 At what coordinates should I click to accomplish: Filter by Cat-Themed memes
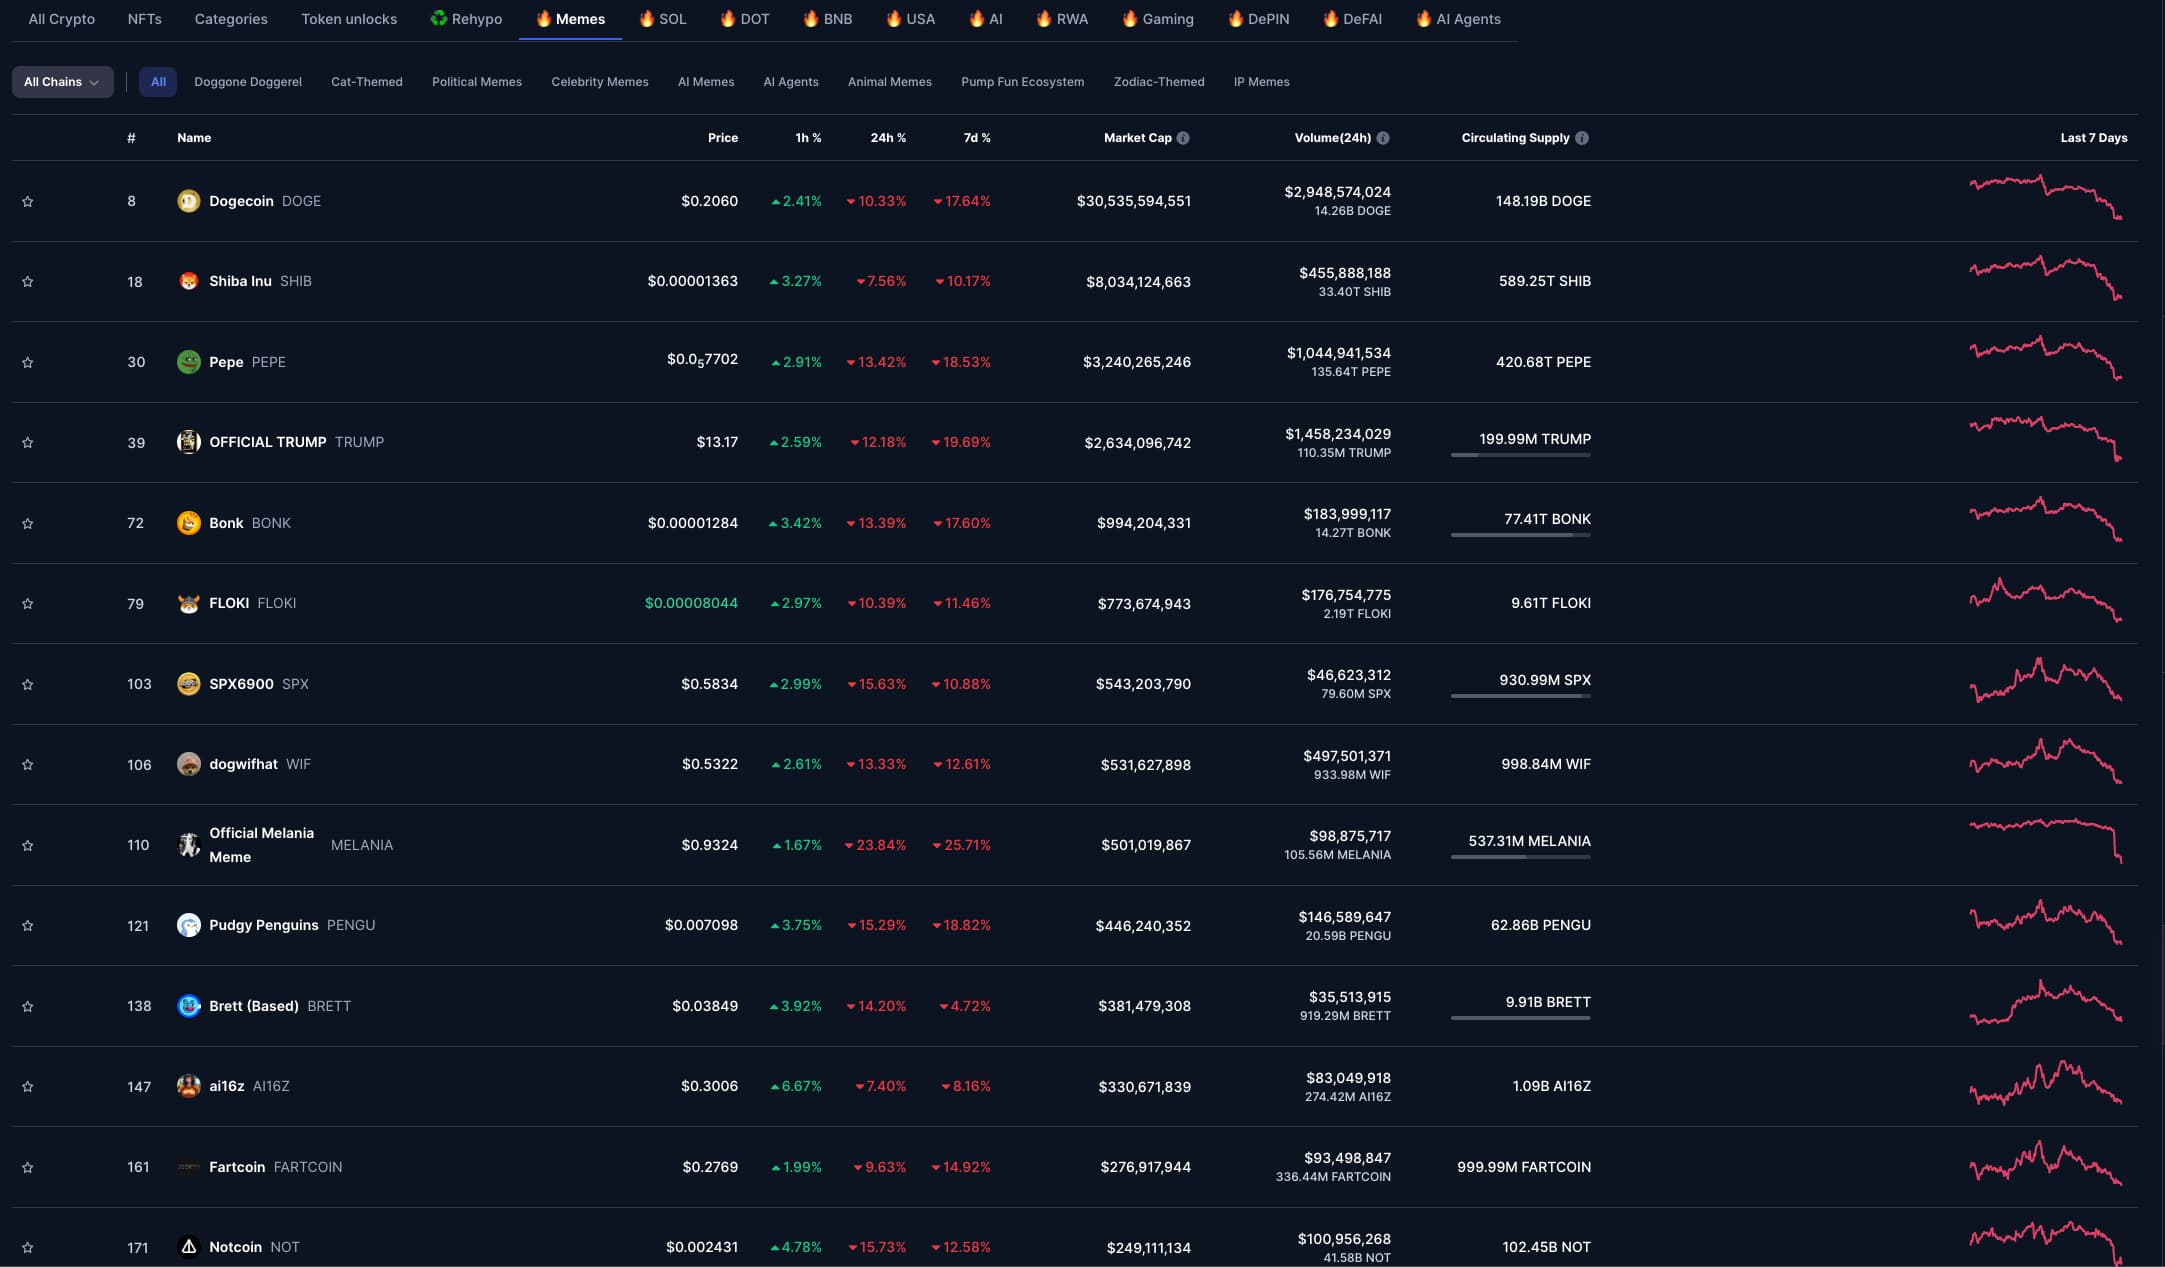click(366, 82)
